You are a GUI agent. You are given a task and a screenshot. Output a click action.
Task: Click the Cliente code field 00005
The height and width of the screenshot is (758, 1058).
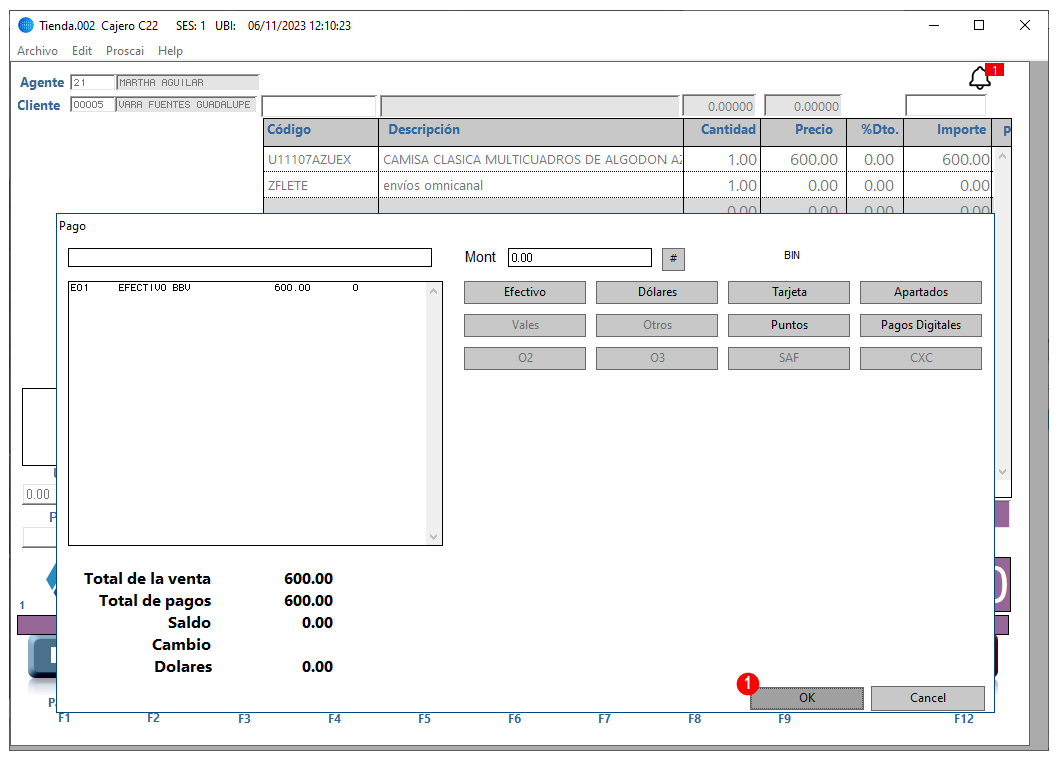tap(92, 105)
